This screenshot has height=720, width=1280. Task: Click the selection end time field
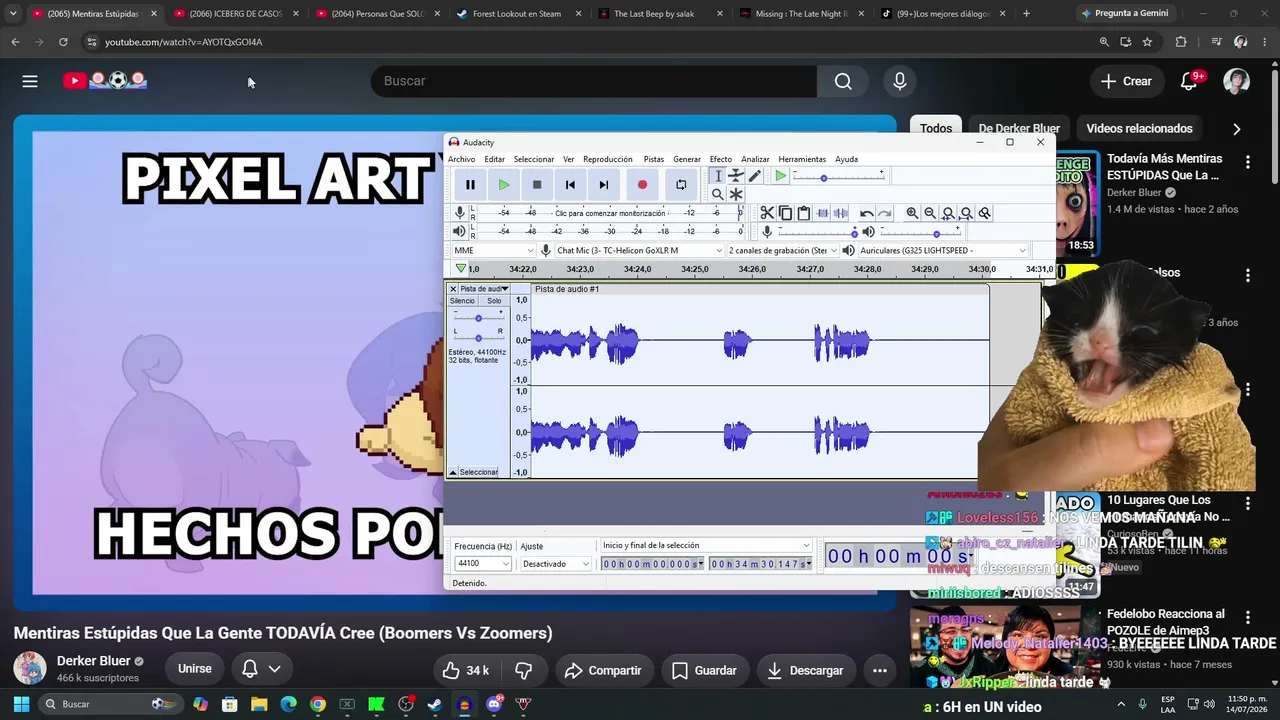[x=760, y=564]
